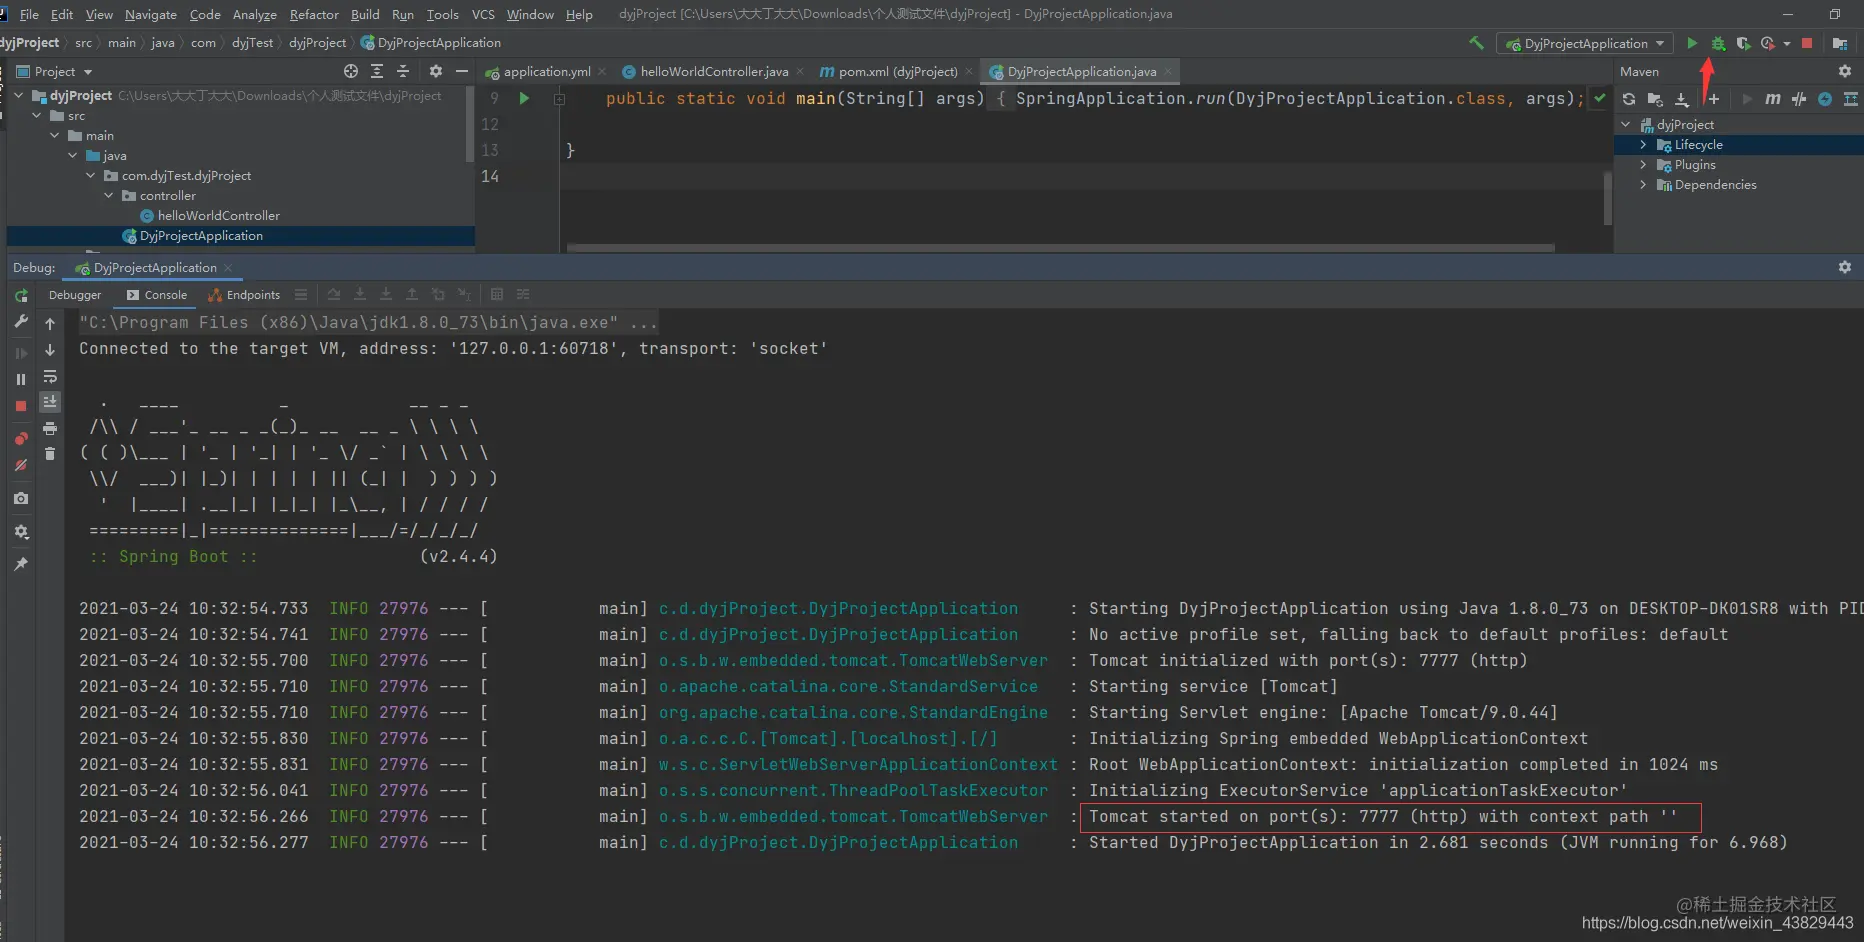Screen dimensions: 1864x942
Task: Toggle Maven Skip Tests mode
Action: (1799, 99)
